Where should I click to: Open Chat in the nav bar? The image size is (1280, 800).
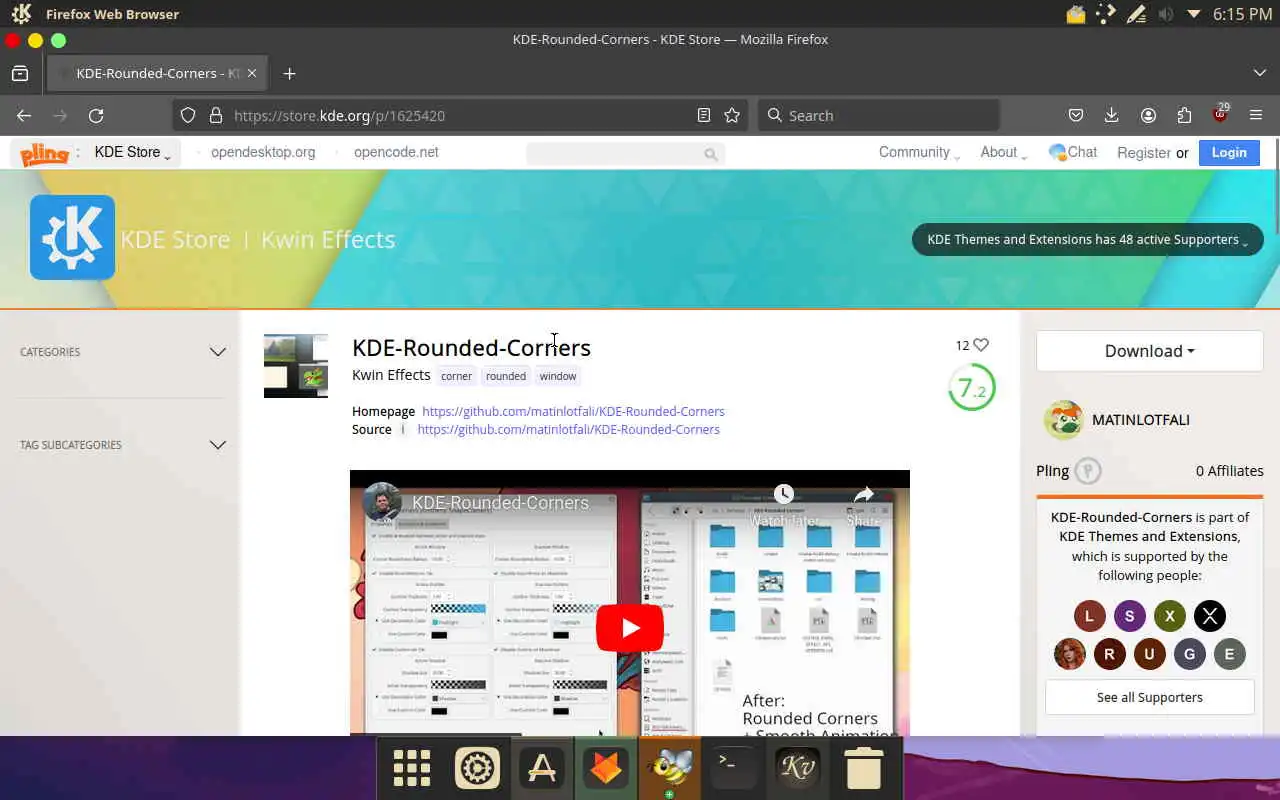(x=1073, y=152)
